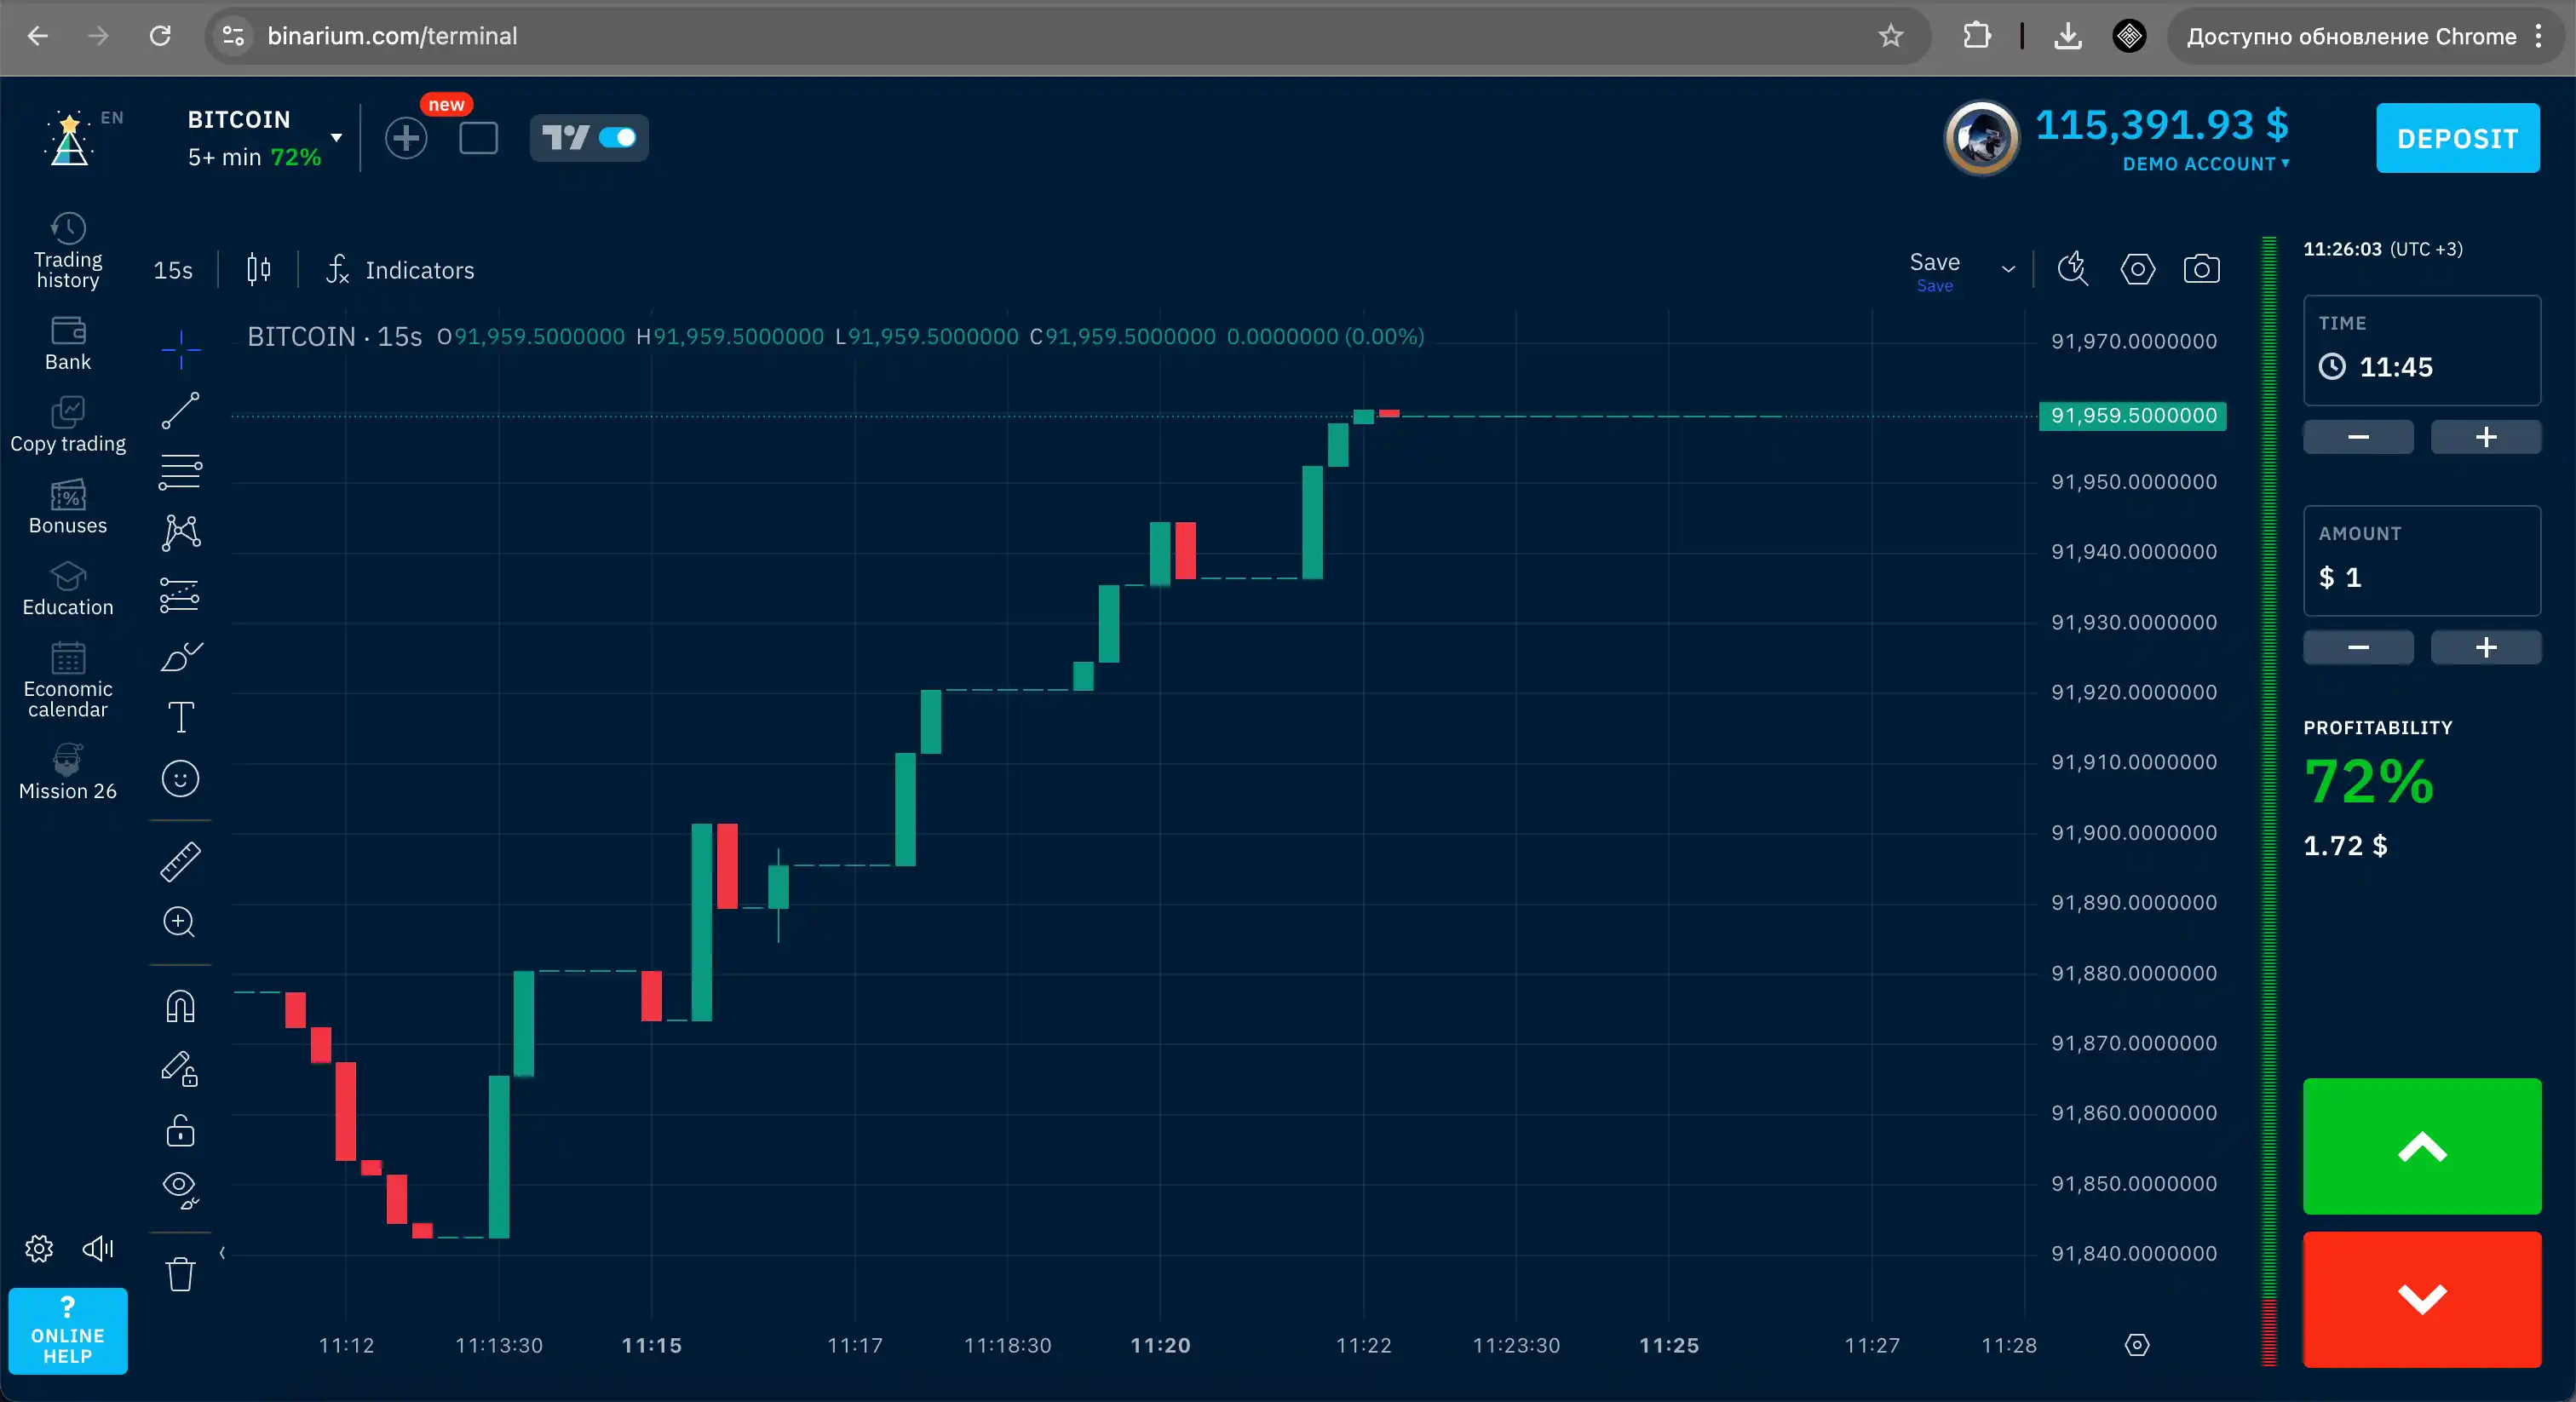This screenshot has height=1402, width=2576.
Task: Open chart settings hexagon icon
Action: 2137,269
